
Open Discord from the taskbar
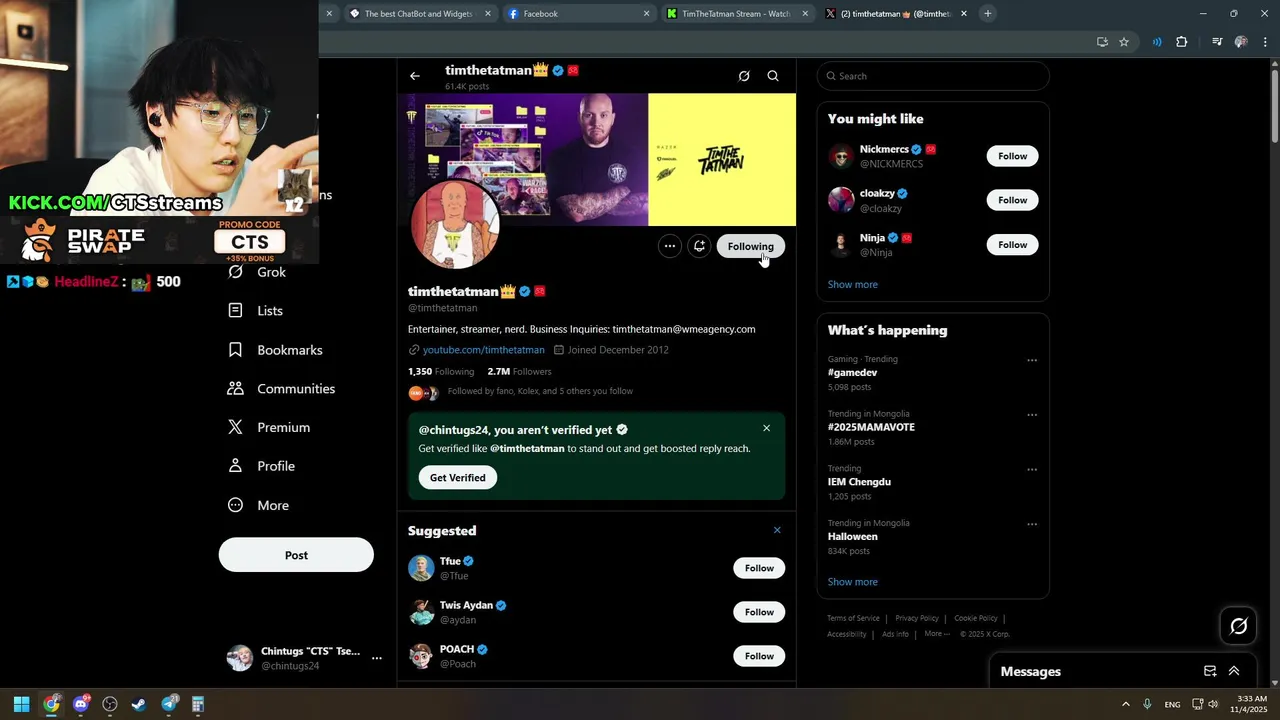pyautogui.click(x=81, y=704)
